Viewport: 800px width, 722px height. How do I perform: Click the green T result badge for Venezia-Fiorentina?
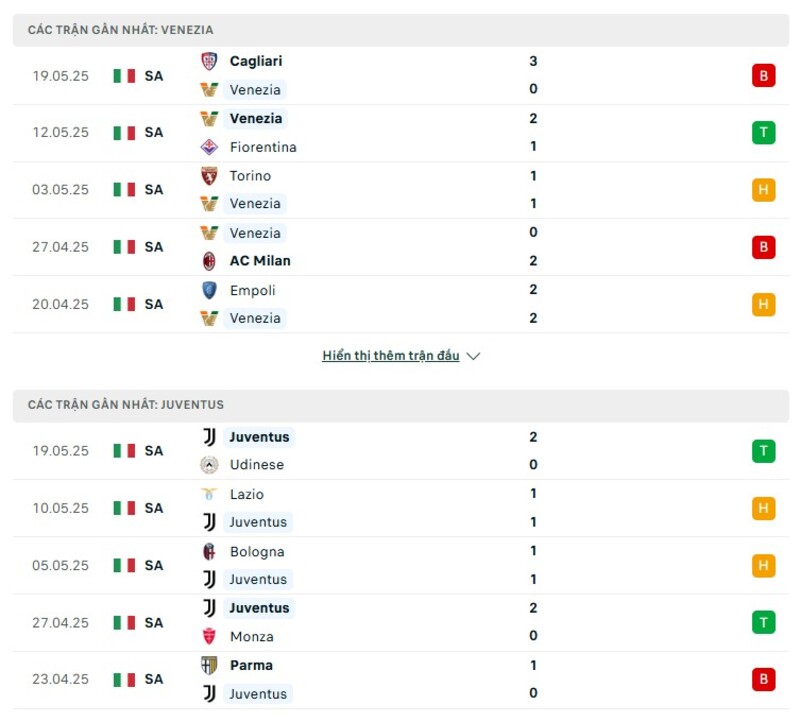(766, 132)
